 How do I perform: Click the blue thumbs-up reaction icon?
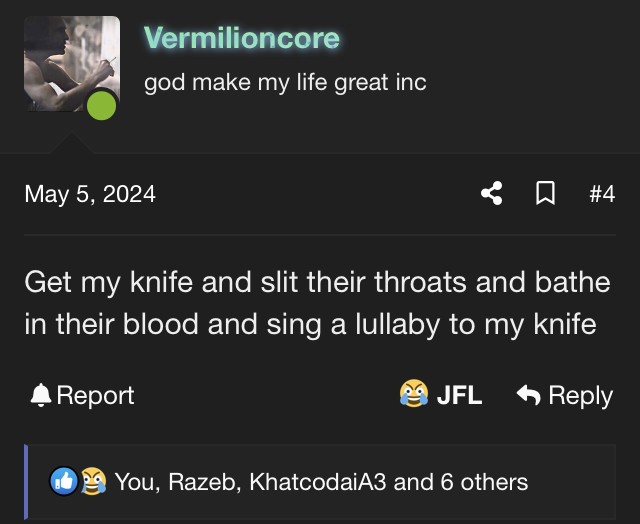65,482
